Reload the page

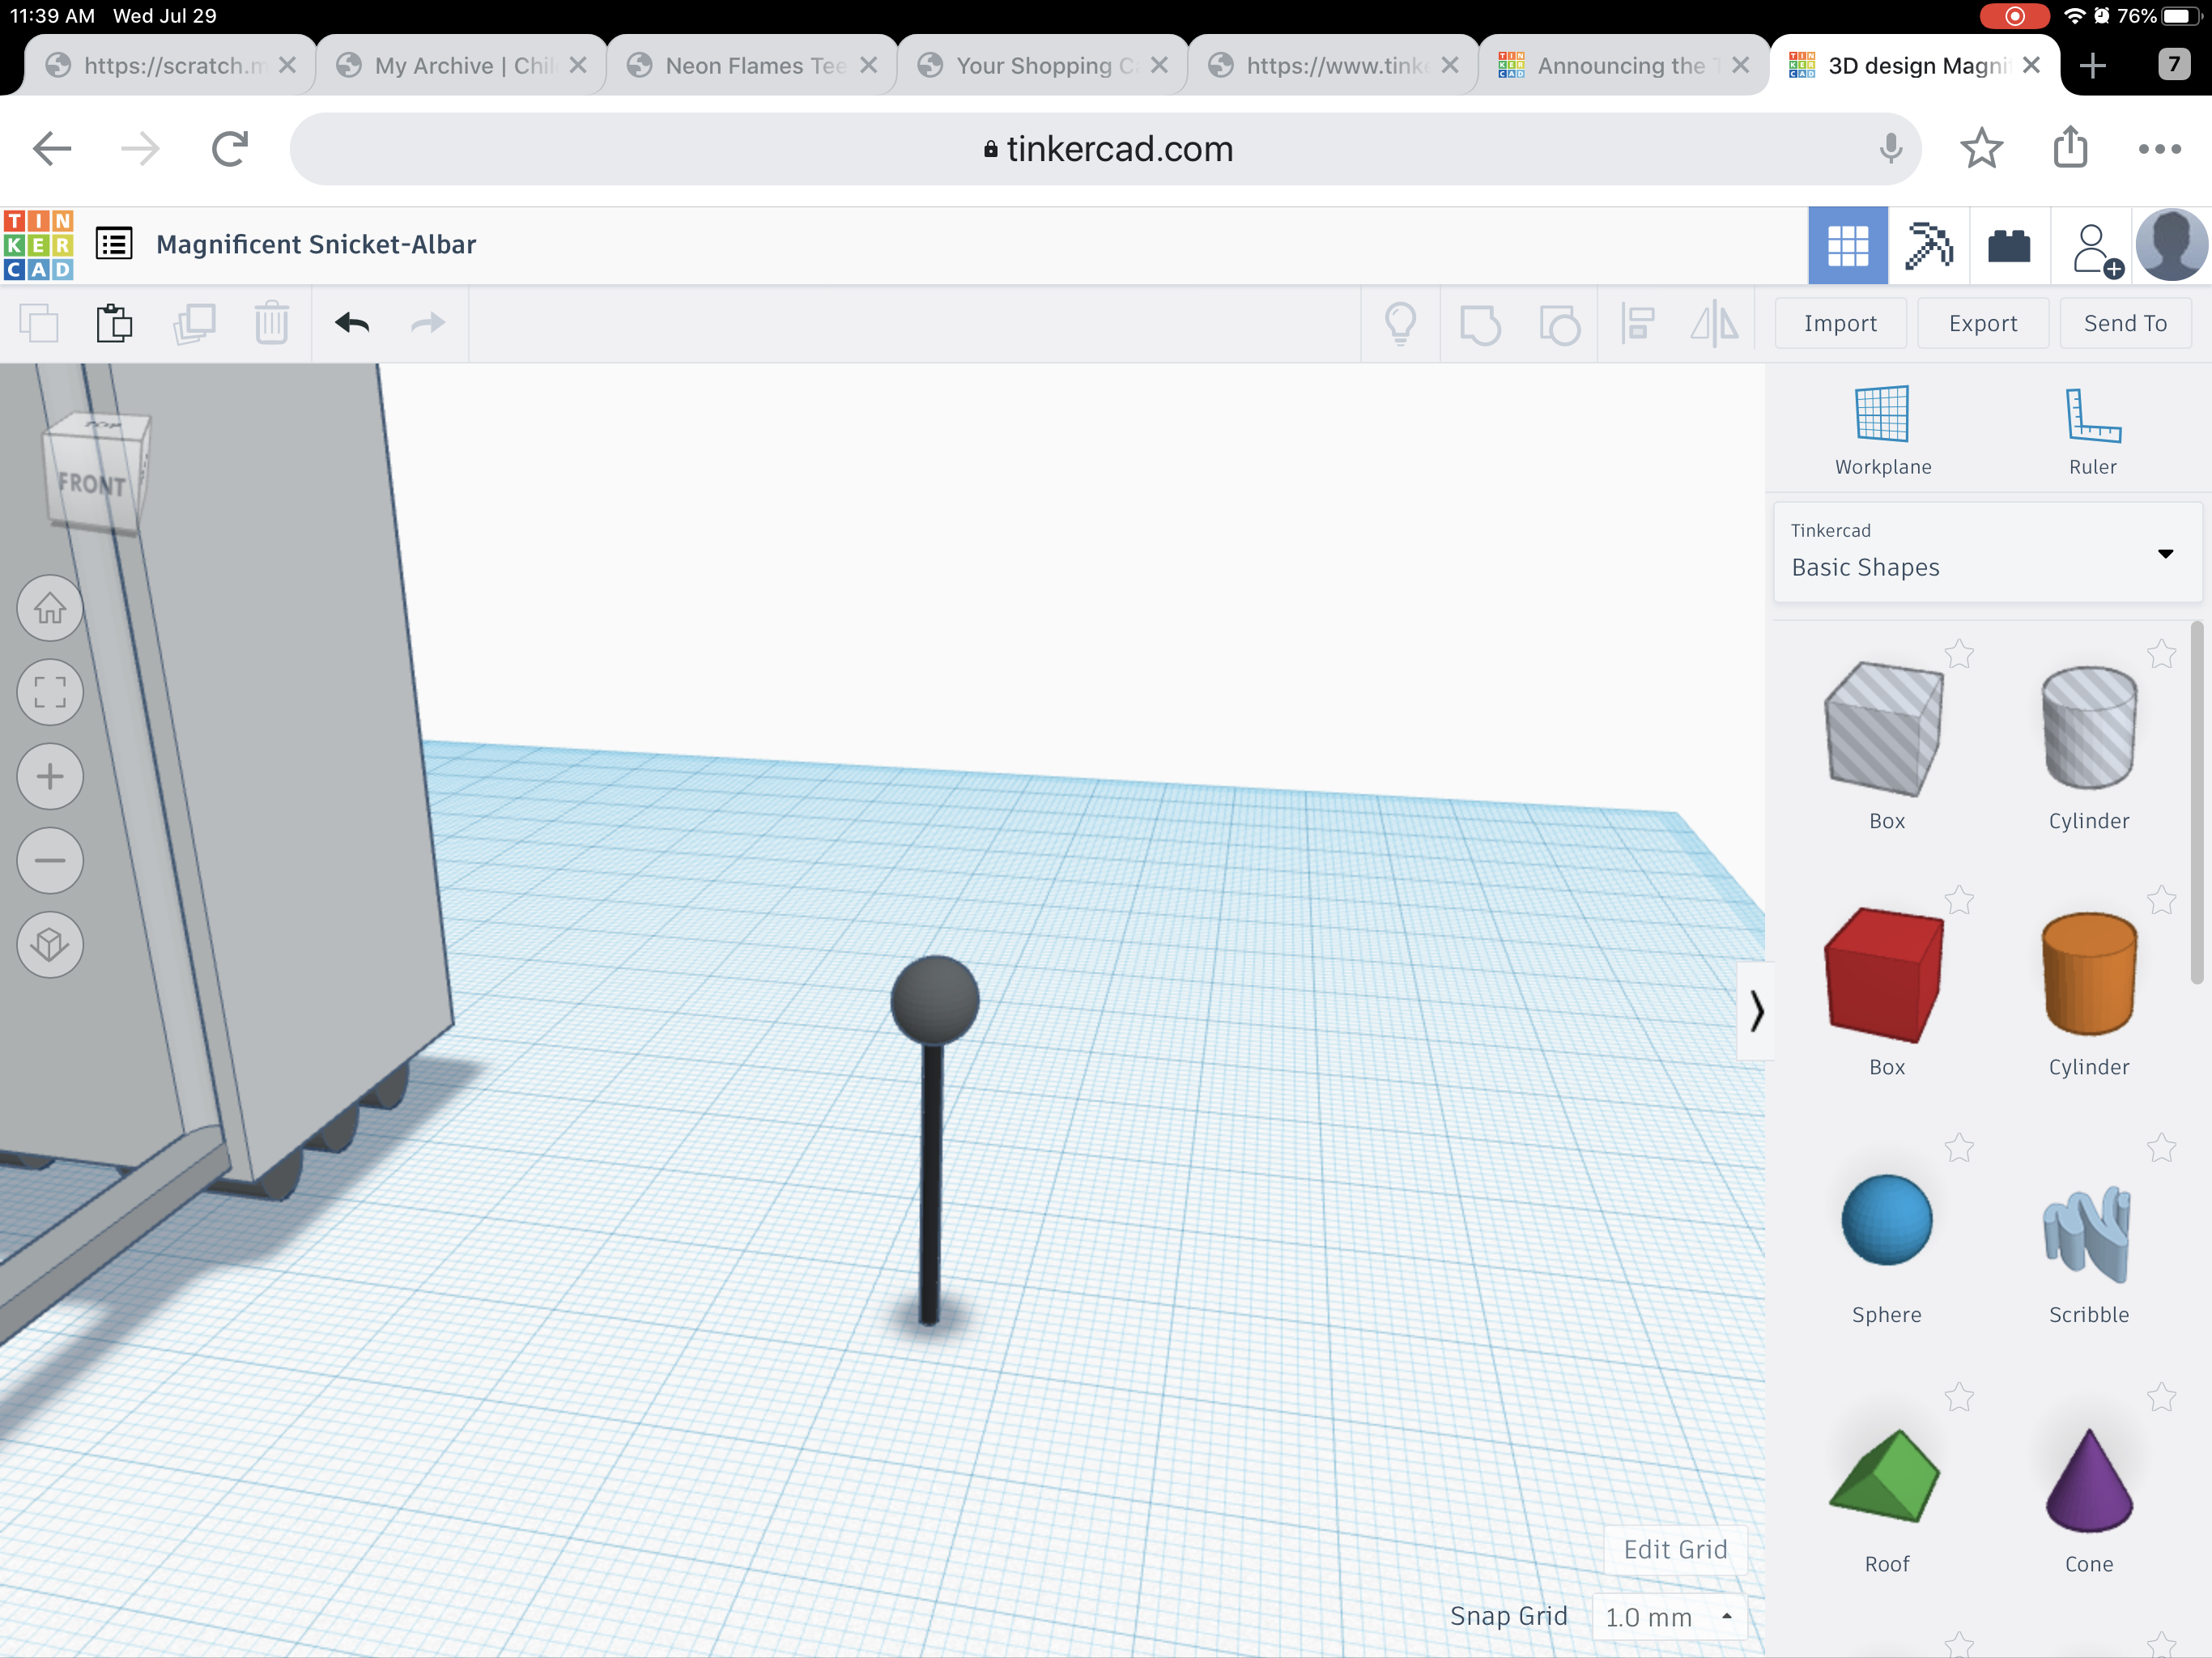pos(229,149)
